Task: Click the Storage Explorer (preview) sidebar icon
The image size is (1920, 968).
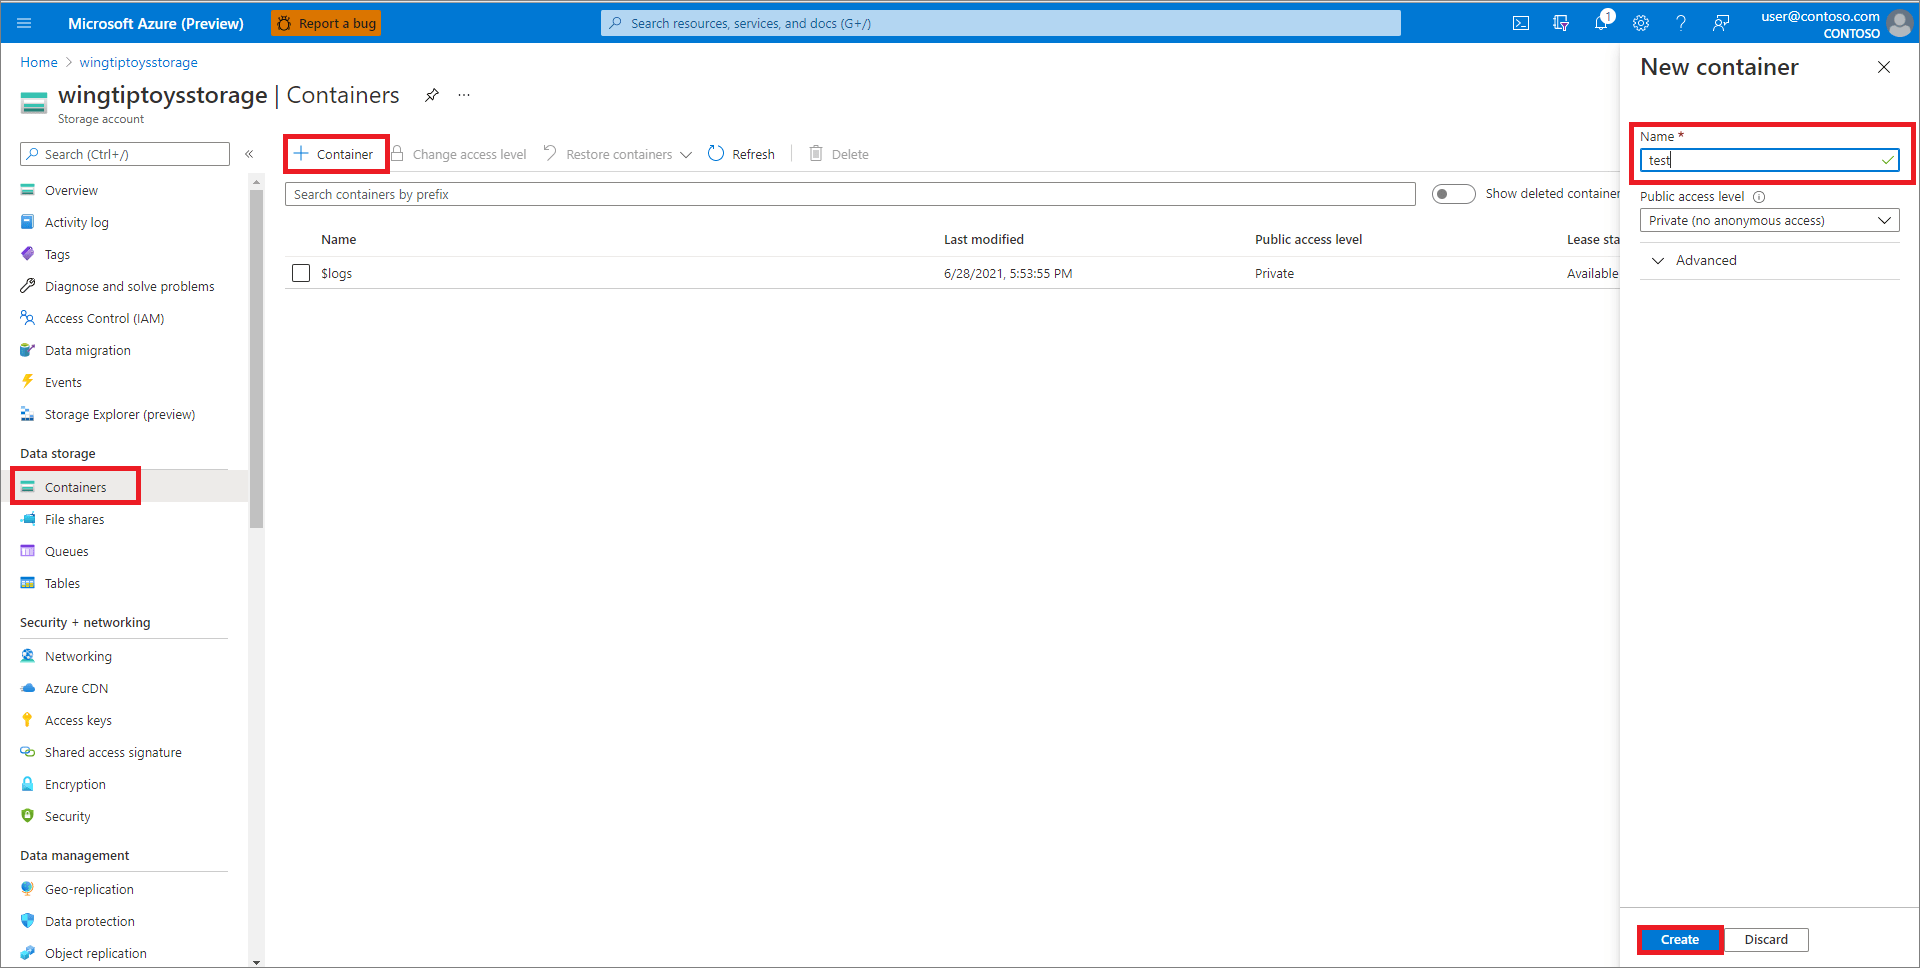Action: [27, 414]
